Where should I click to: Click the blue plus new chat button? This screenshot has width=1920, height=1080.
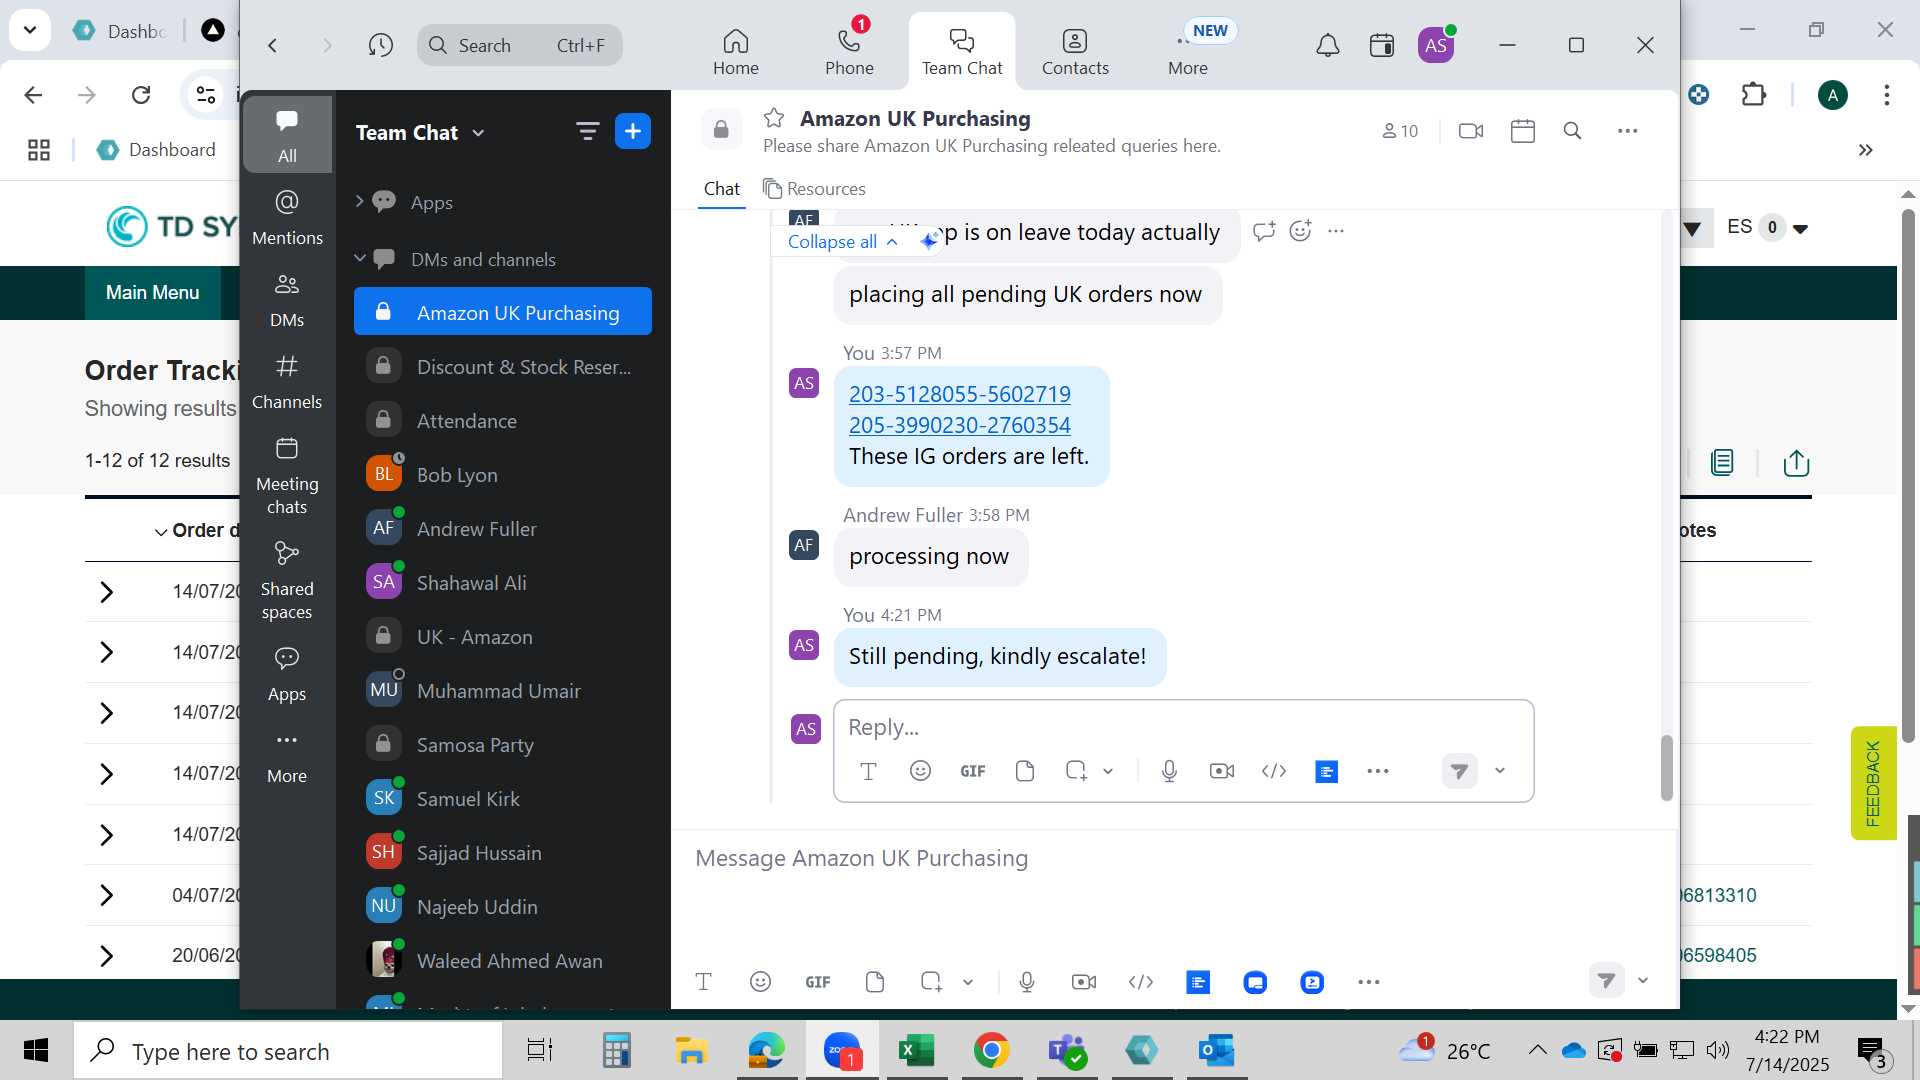click(x=633, y=131)
